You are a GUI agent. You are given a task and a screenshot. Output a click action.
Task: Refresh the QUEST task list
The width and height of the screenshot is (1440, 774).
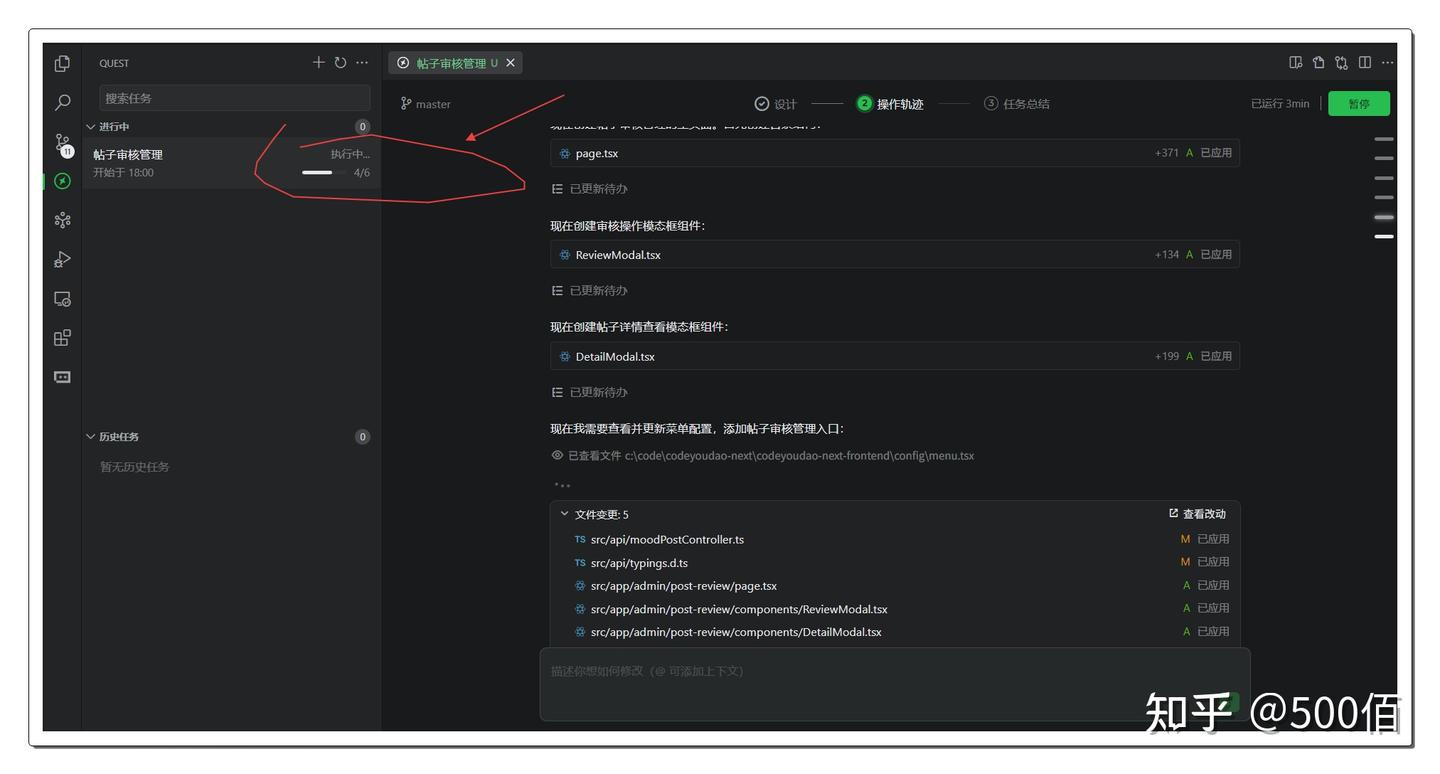340,62
